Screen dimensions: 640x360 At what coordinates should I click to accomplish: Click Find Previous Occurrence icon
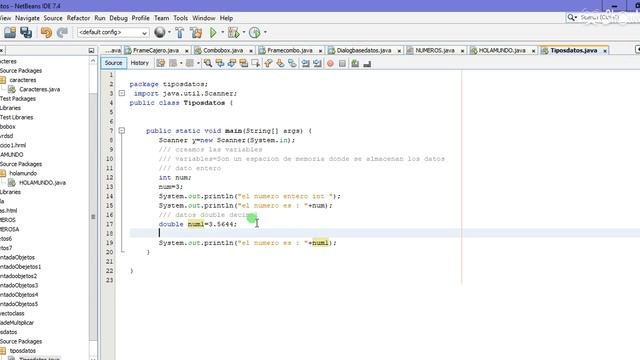click(x=220, y=63)
